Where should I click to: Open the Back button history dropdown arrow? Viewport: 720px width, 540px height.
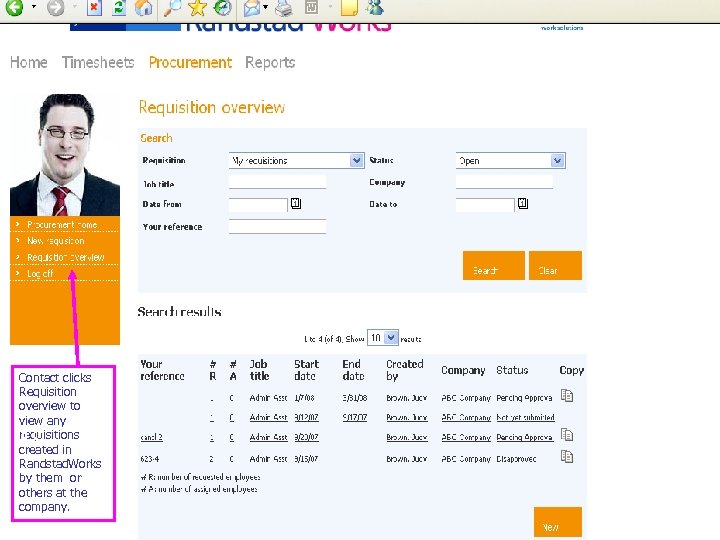34,7
